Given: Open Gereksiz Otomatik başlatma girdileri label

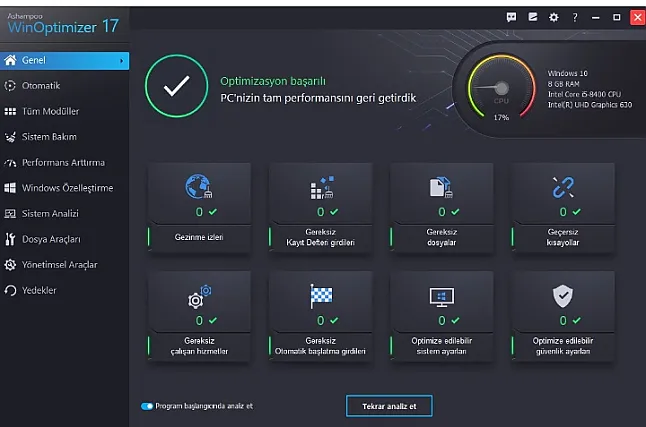Looking at the screenshot, I should click(x=320, y=346).
